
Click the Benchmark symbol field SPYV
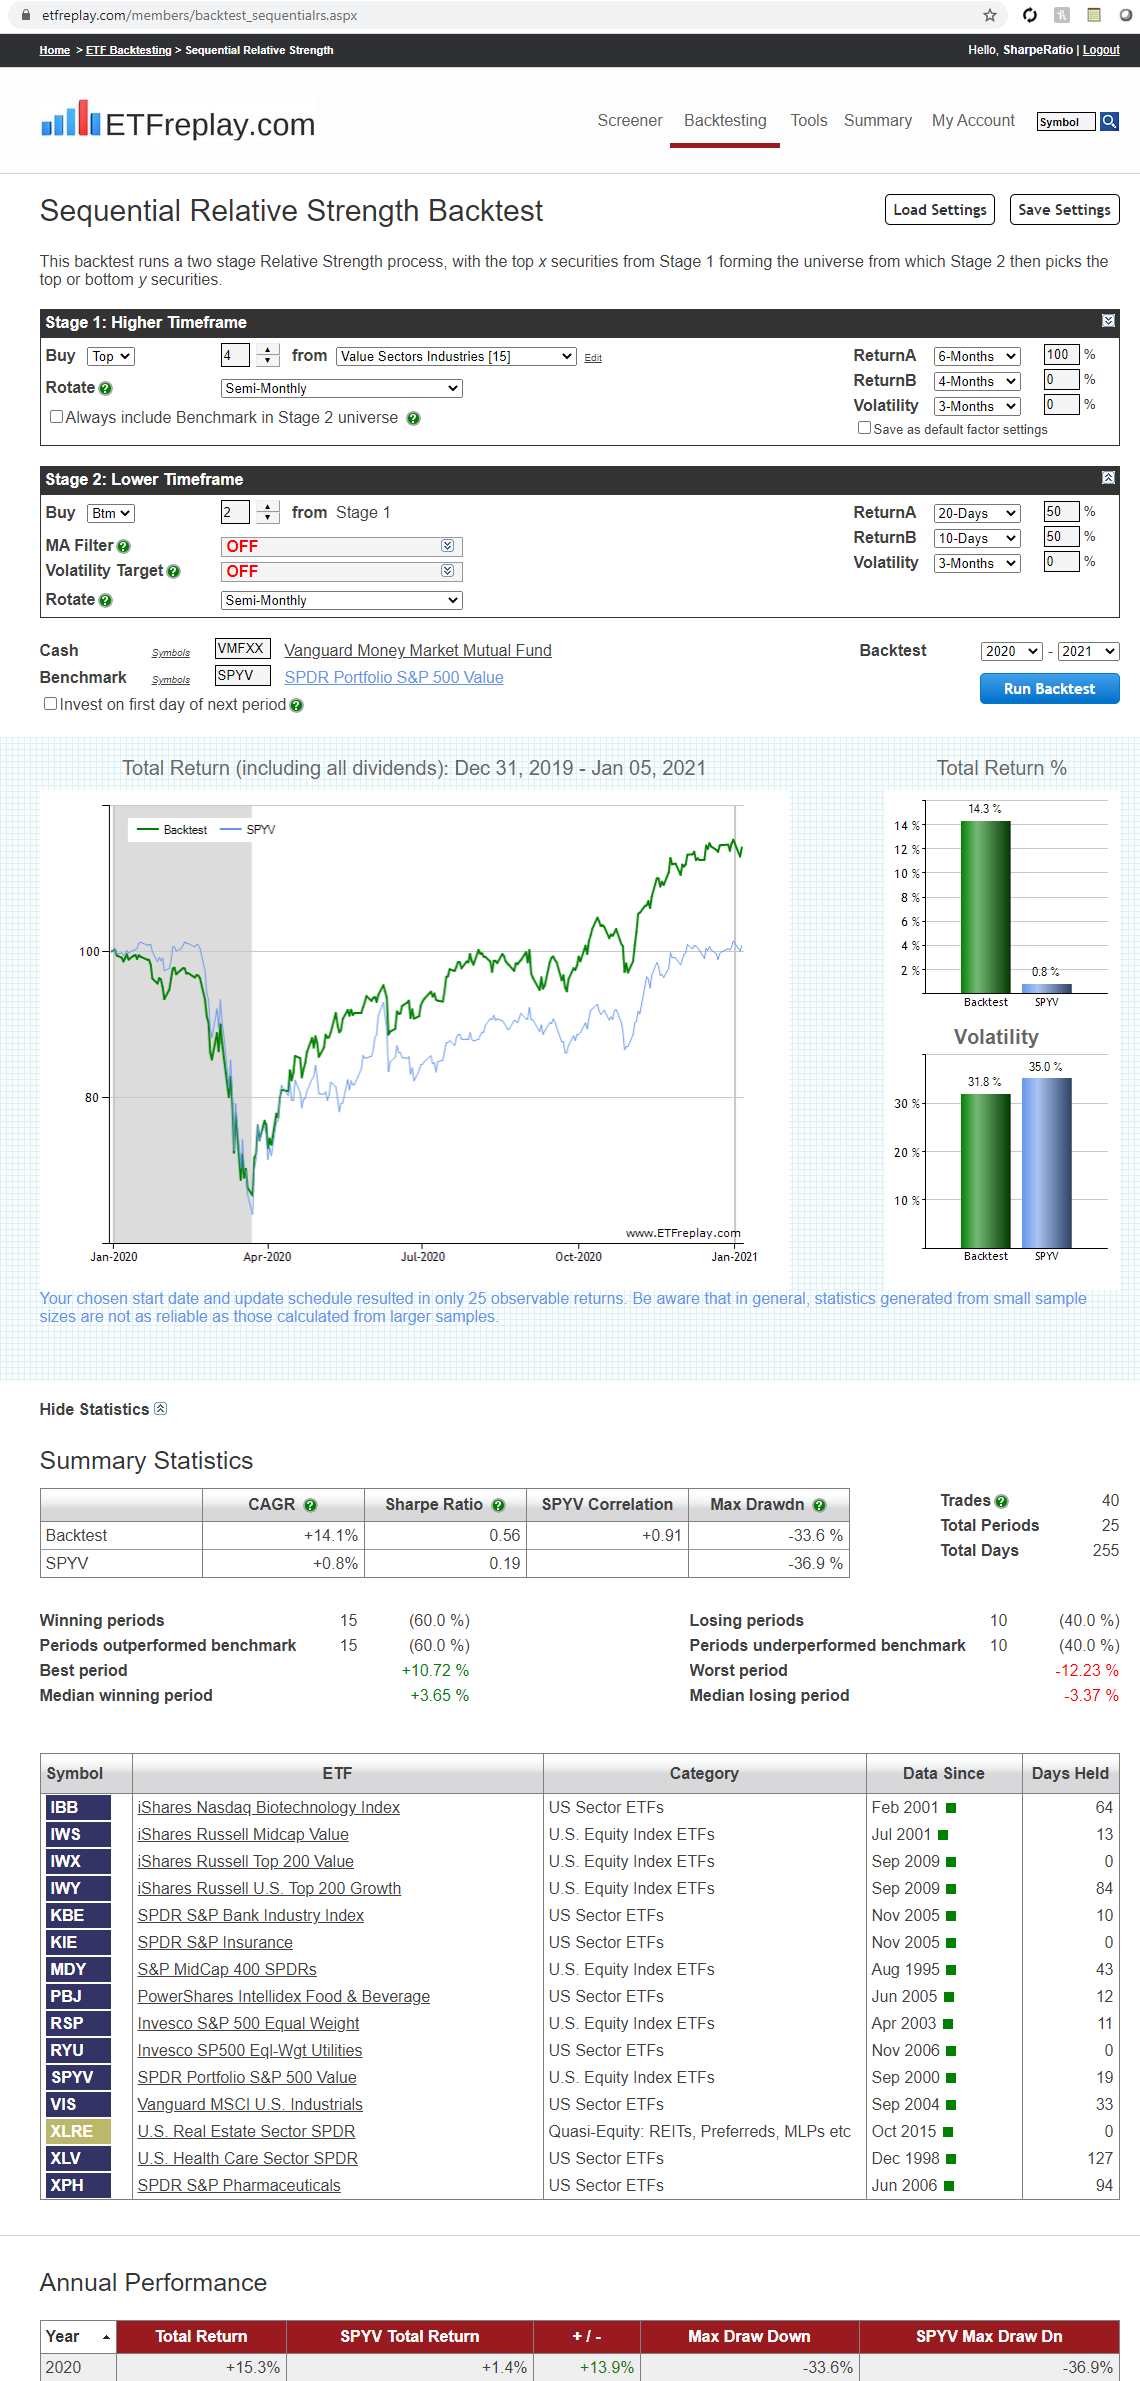243,676
